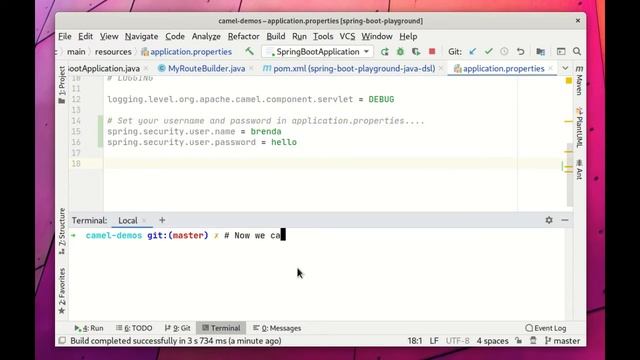Rerun SpringBootApplication with the green rerun icon
Screen dimensions: 640x360
(x=384, y=52)
